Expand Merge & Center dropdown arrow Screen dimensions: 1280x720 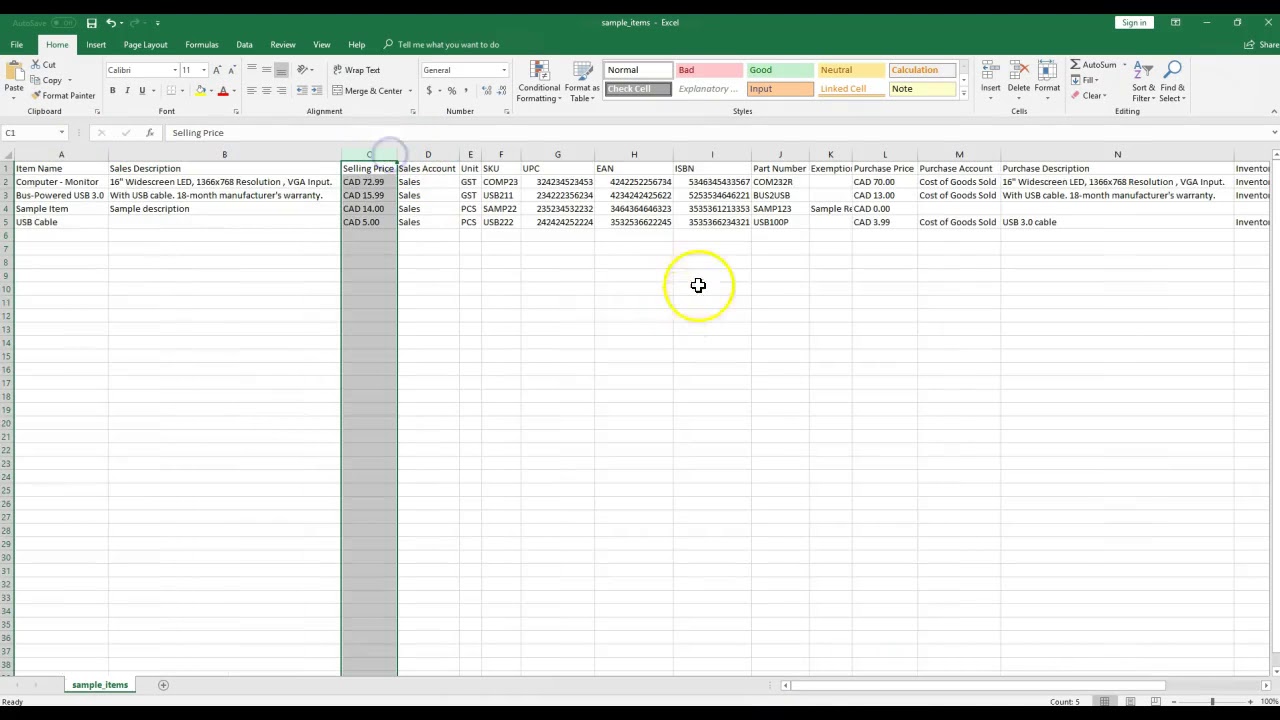point(410,91)
